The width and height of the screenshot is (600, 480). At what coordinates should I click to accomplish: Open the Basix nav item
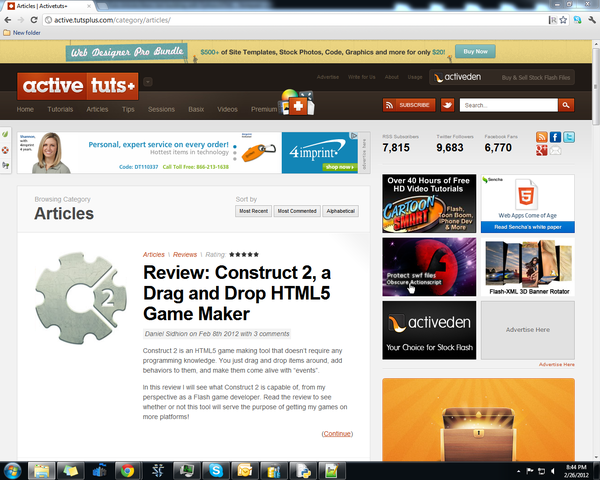pos(196,109)
